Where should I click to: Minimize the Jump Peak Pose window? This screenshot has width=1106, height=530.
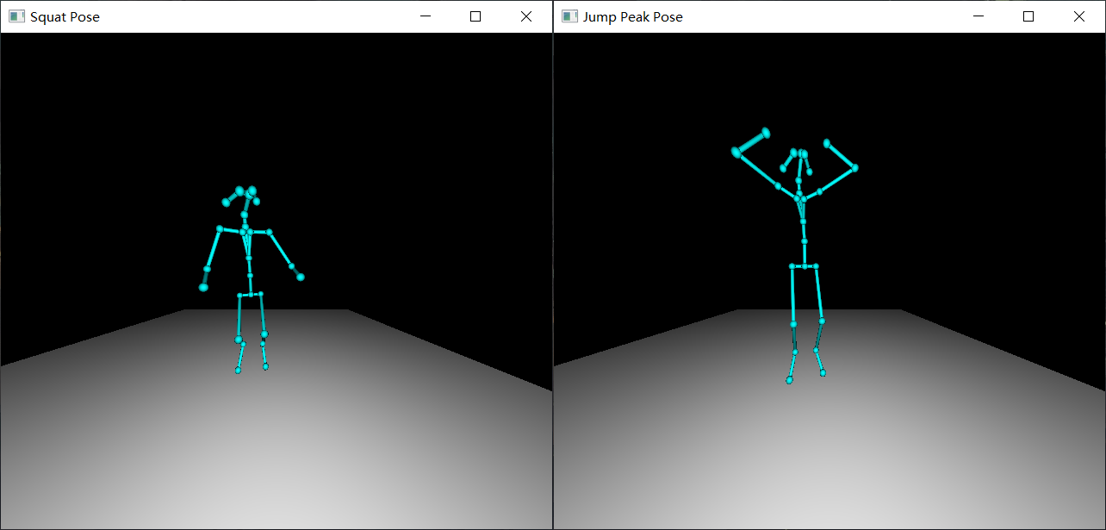point(978,17)
